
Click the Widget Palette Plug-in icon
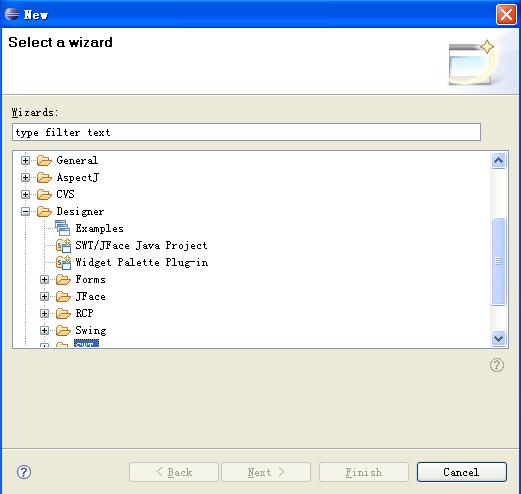[63, 262]
